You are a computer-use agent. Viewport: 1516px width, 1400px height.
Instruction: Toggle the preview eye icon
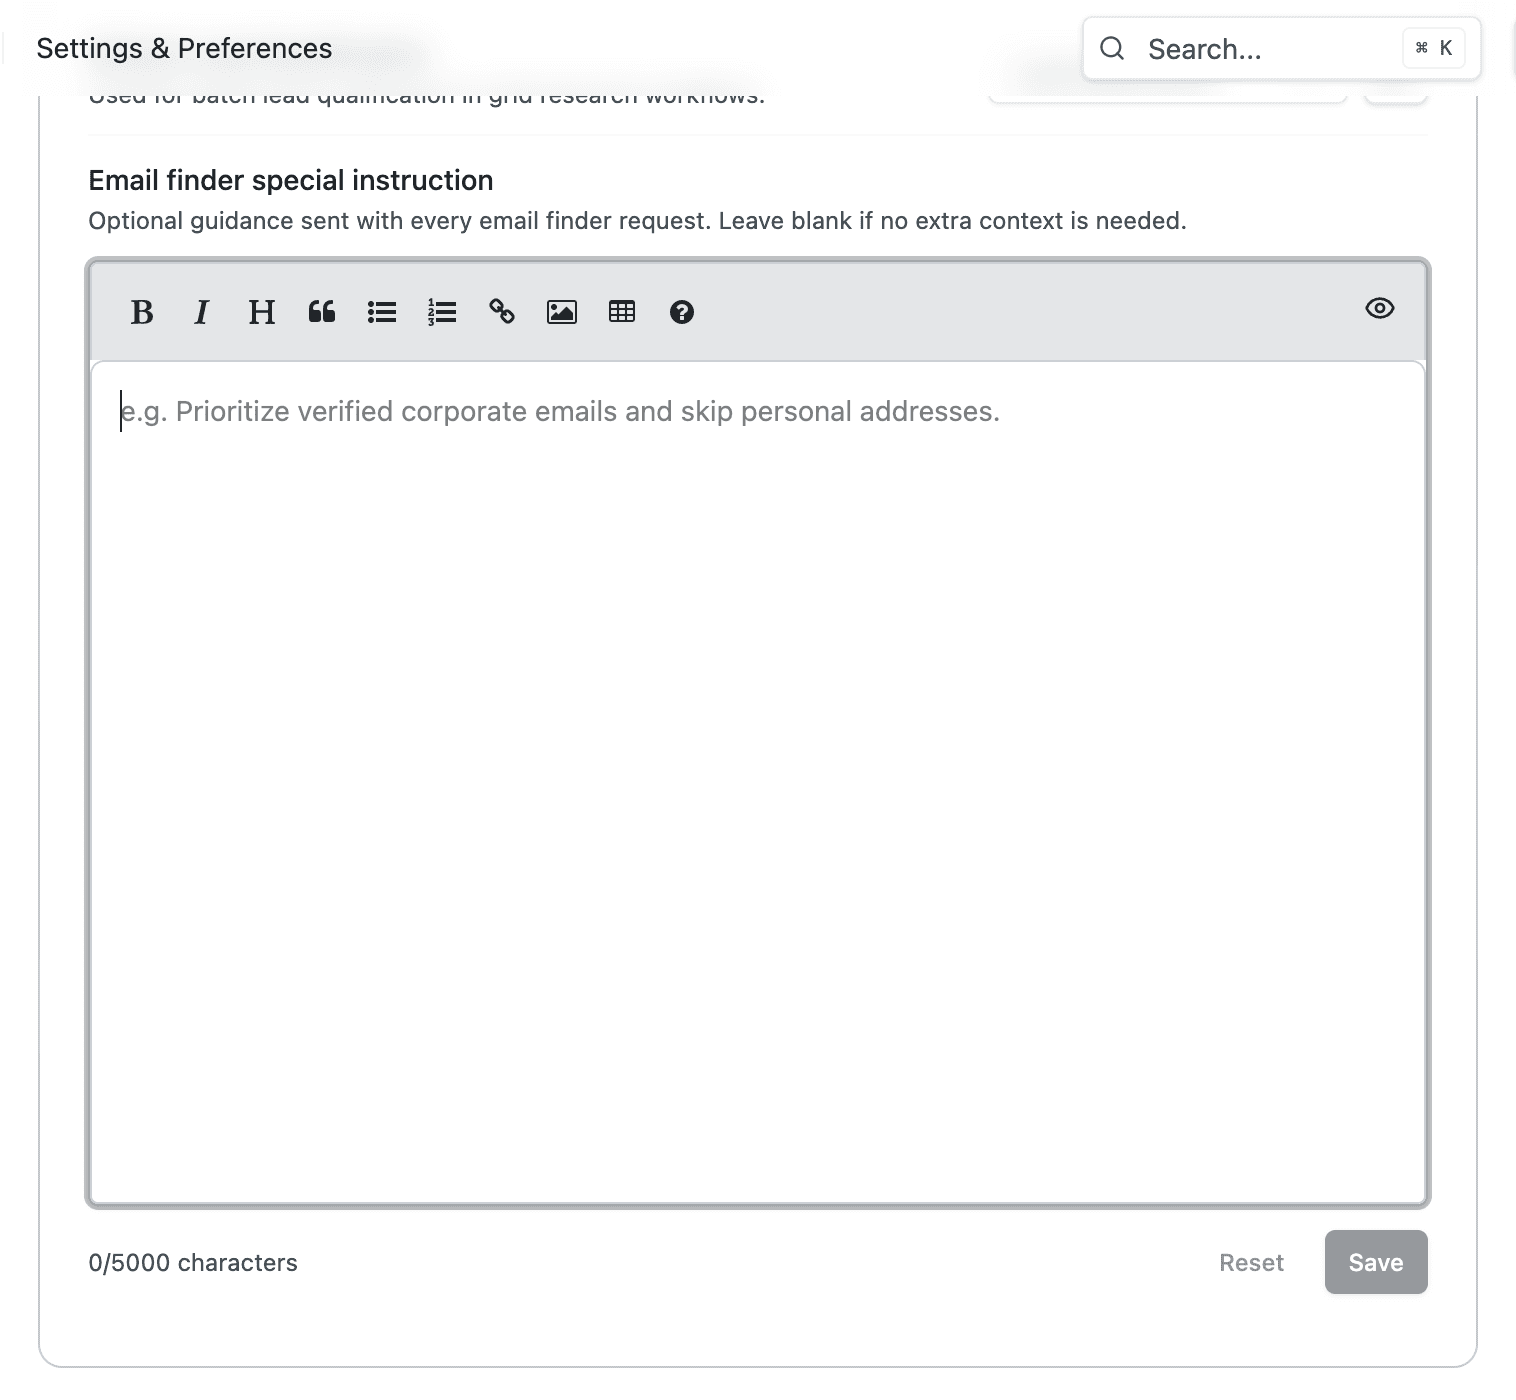[1379, 309]
